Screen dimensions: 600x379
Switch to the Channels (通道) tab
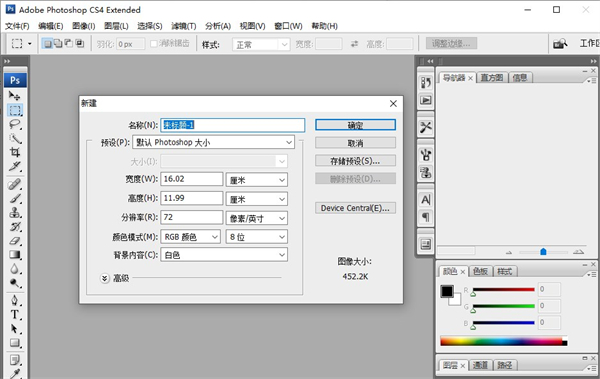click(x=480, y=365)
